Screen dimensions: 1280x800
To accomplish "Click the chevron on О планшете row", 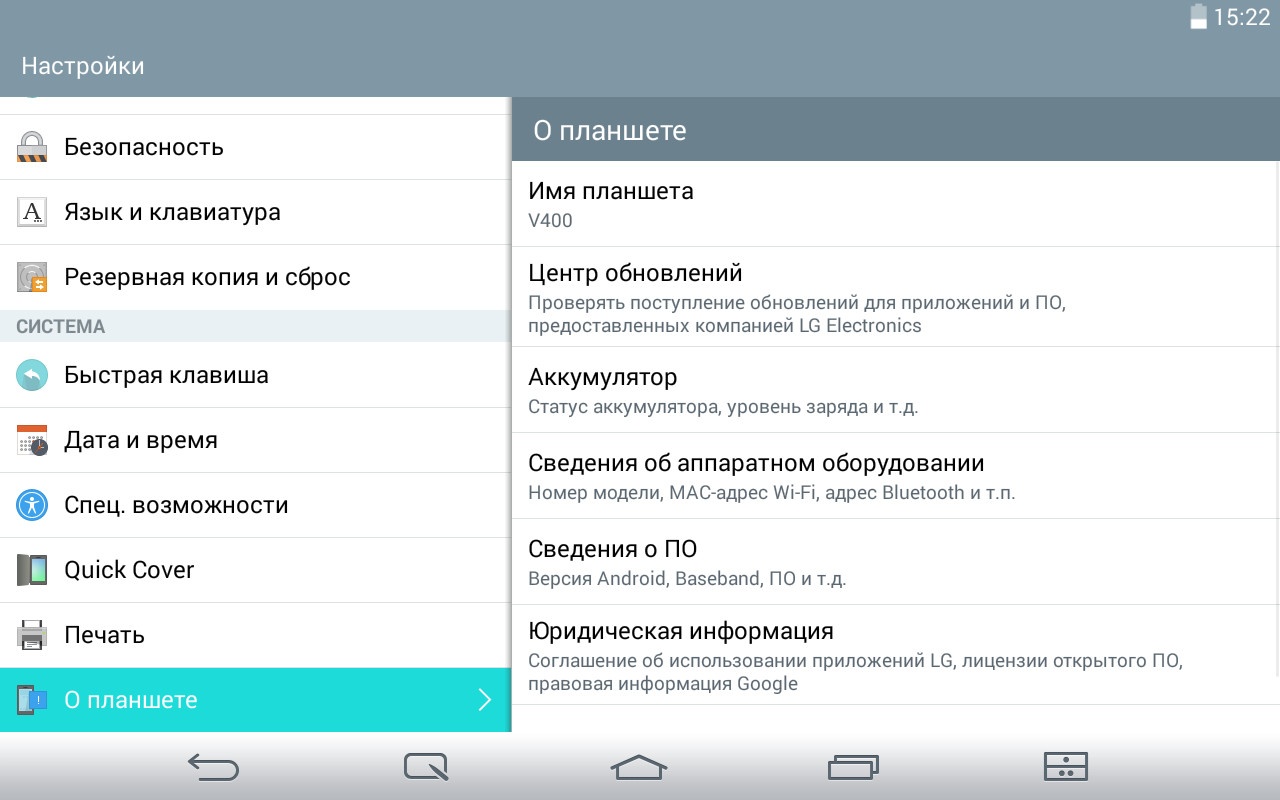I will (485, 700).
